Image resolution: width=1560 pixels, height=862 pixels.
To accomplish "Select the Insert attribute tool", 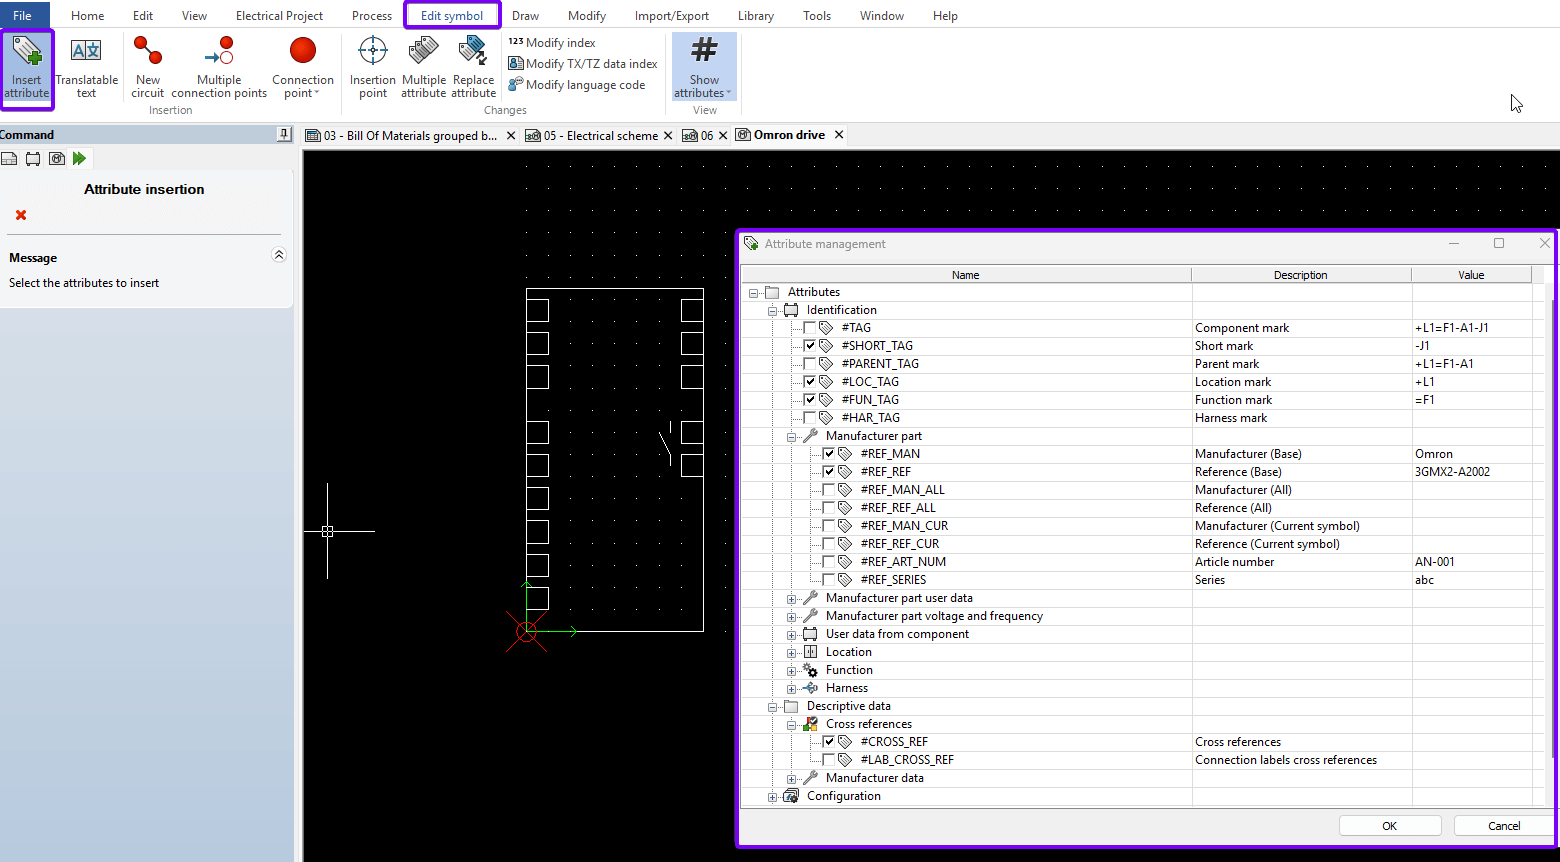I will click(26, 69).
